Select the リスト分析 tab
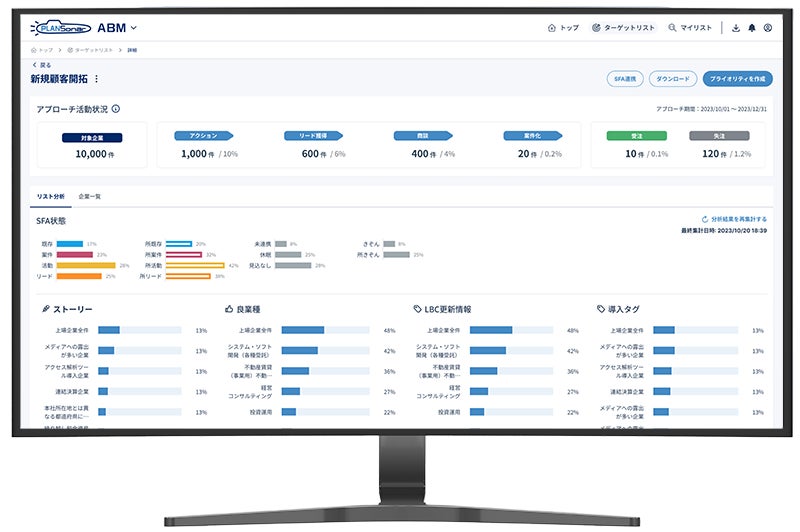The image size is (800, 532). click(x=51, y=196)
